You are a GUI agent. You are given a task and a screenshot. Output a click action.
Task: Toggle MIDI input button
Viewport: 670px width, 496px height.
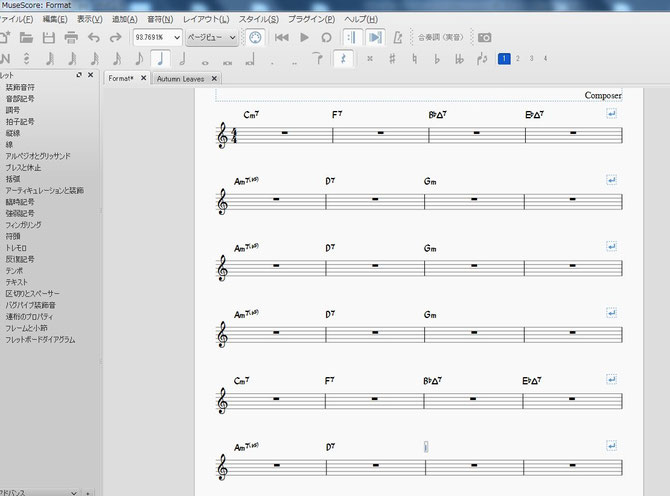[x=255, y=38]
